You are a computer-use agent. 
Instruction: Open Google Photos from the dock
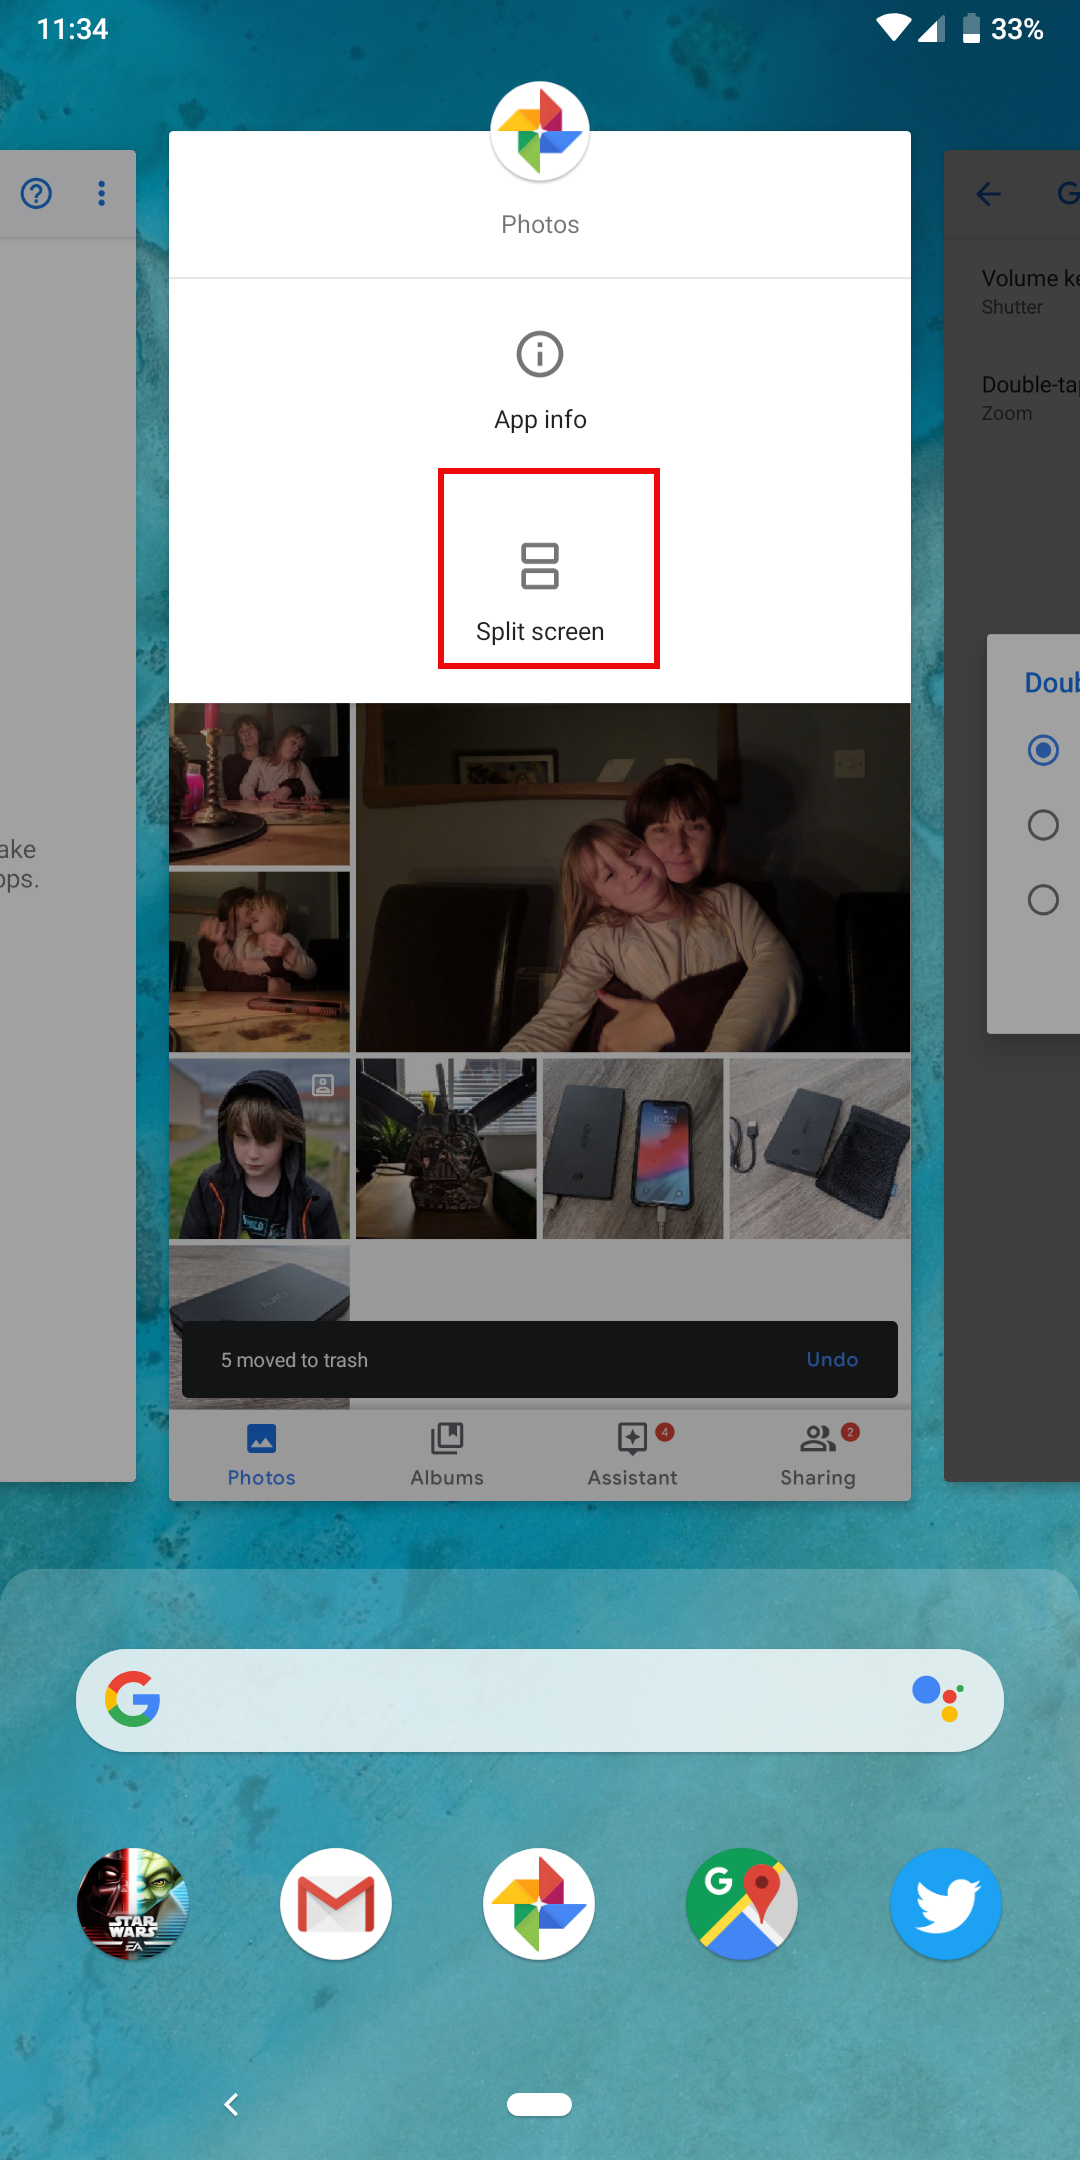[x=539, y=1903]
